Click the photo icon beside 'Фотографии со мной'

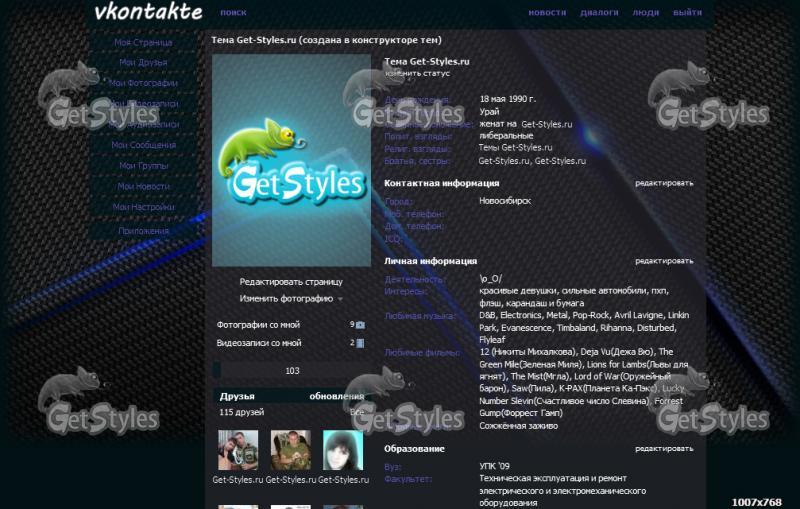pos(361,325)
